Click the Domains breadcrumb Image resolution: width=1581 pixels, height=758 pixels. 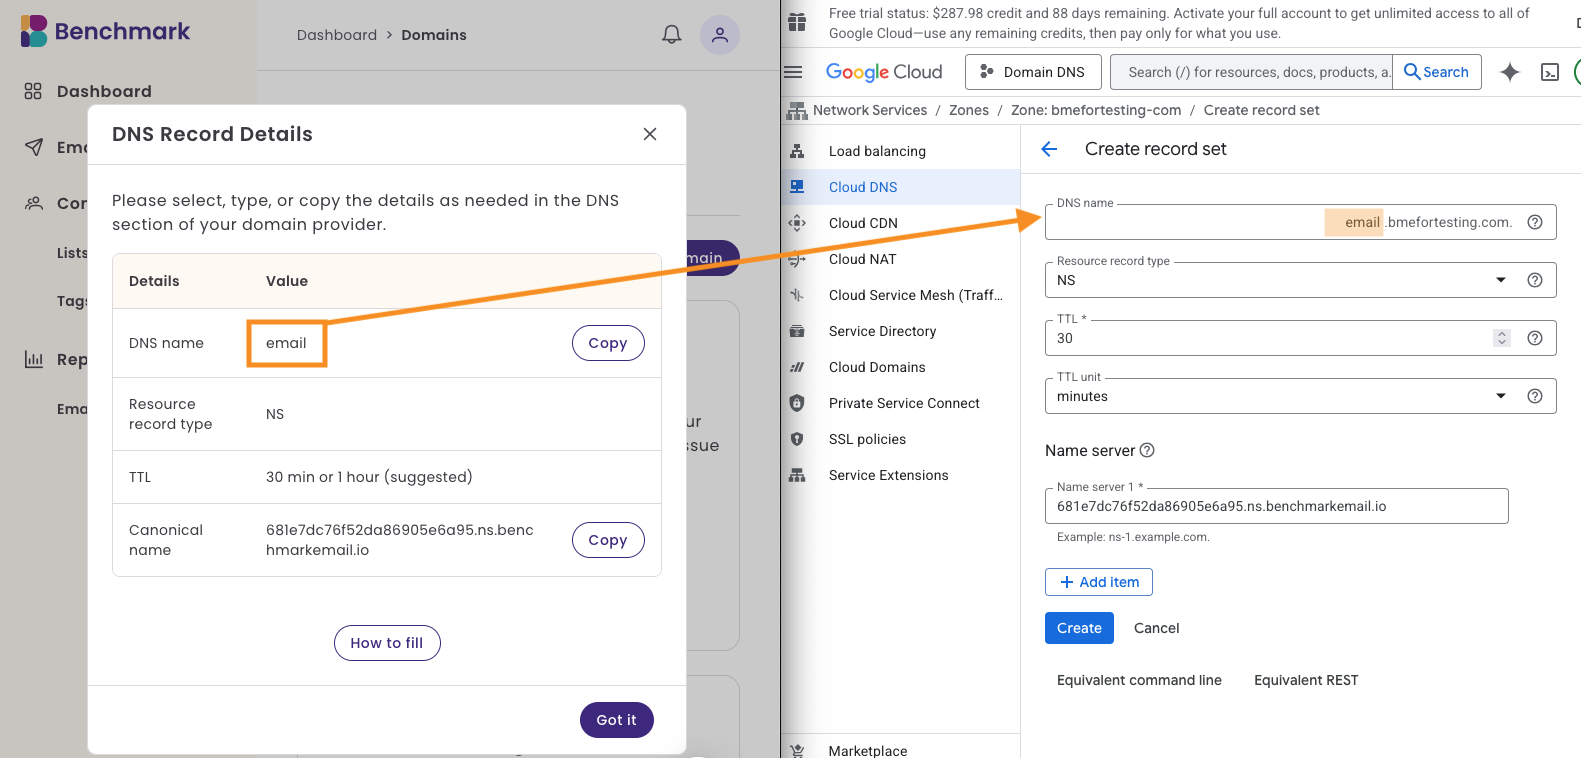click(x=434, y=35)
